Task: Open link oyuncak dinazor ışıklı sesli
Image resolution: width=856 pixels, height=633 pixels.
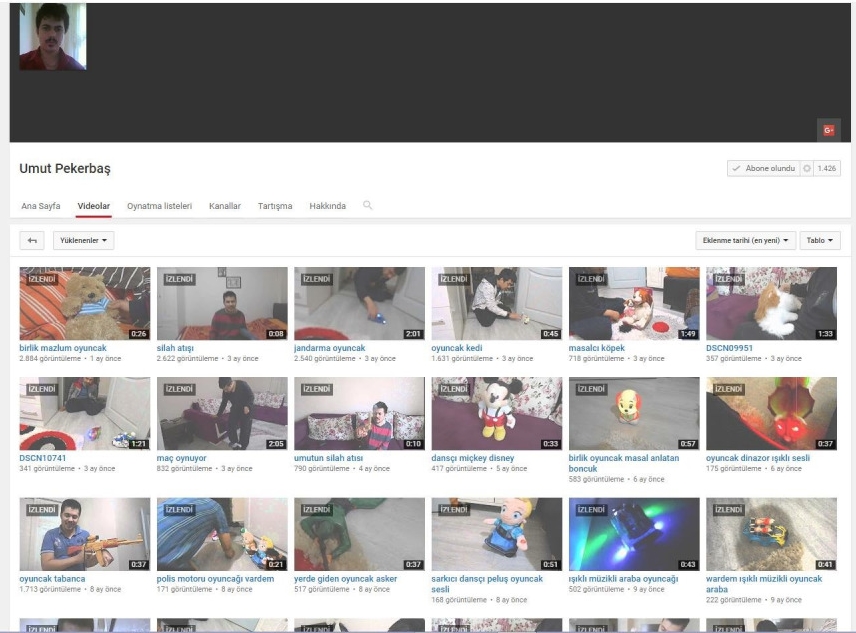Action: click(758, 458)
